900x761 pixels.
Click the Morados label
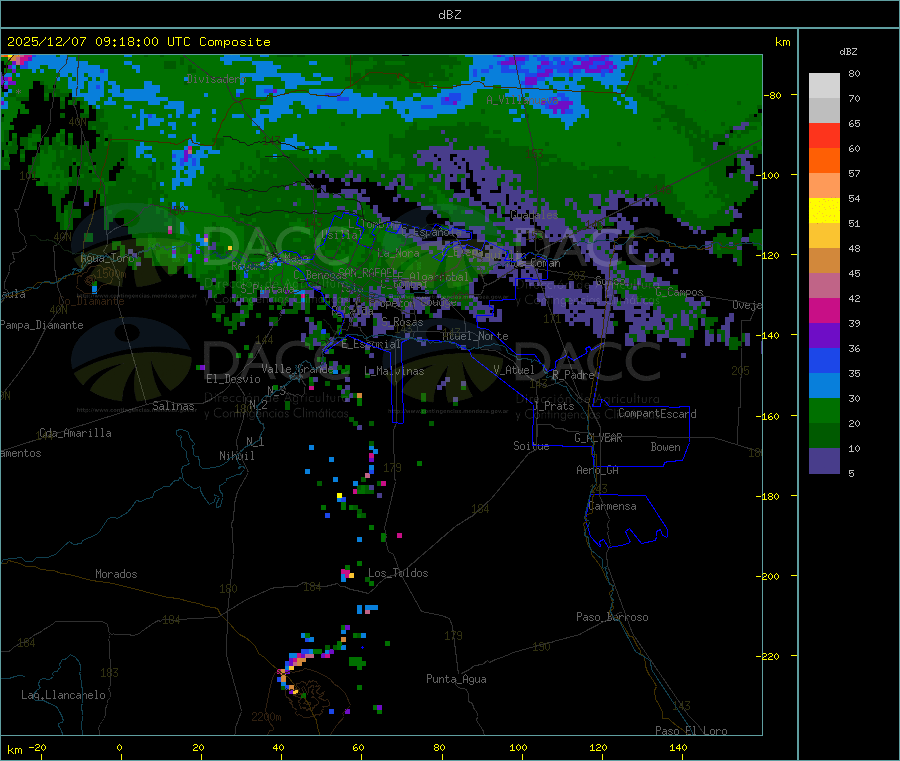pyautogui.click(x=116, y=574)
